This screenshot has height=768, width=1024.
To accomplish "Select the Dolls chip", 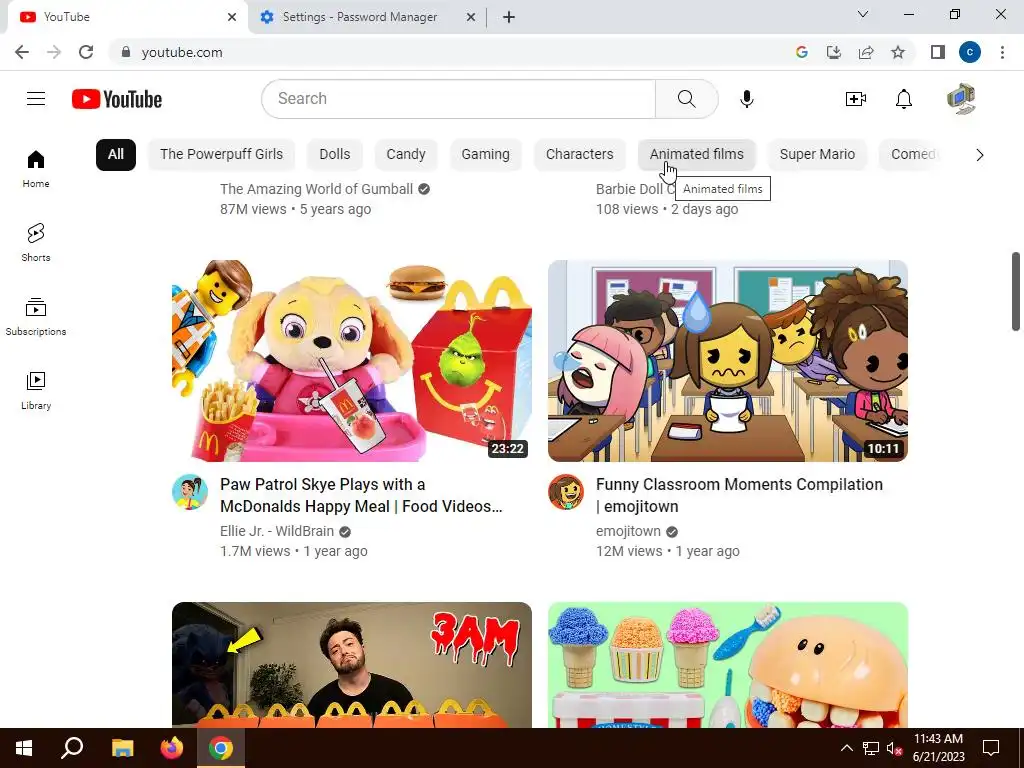I will coord(335,155).
